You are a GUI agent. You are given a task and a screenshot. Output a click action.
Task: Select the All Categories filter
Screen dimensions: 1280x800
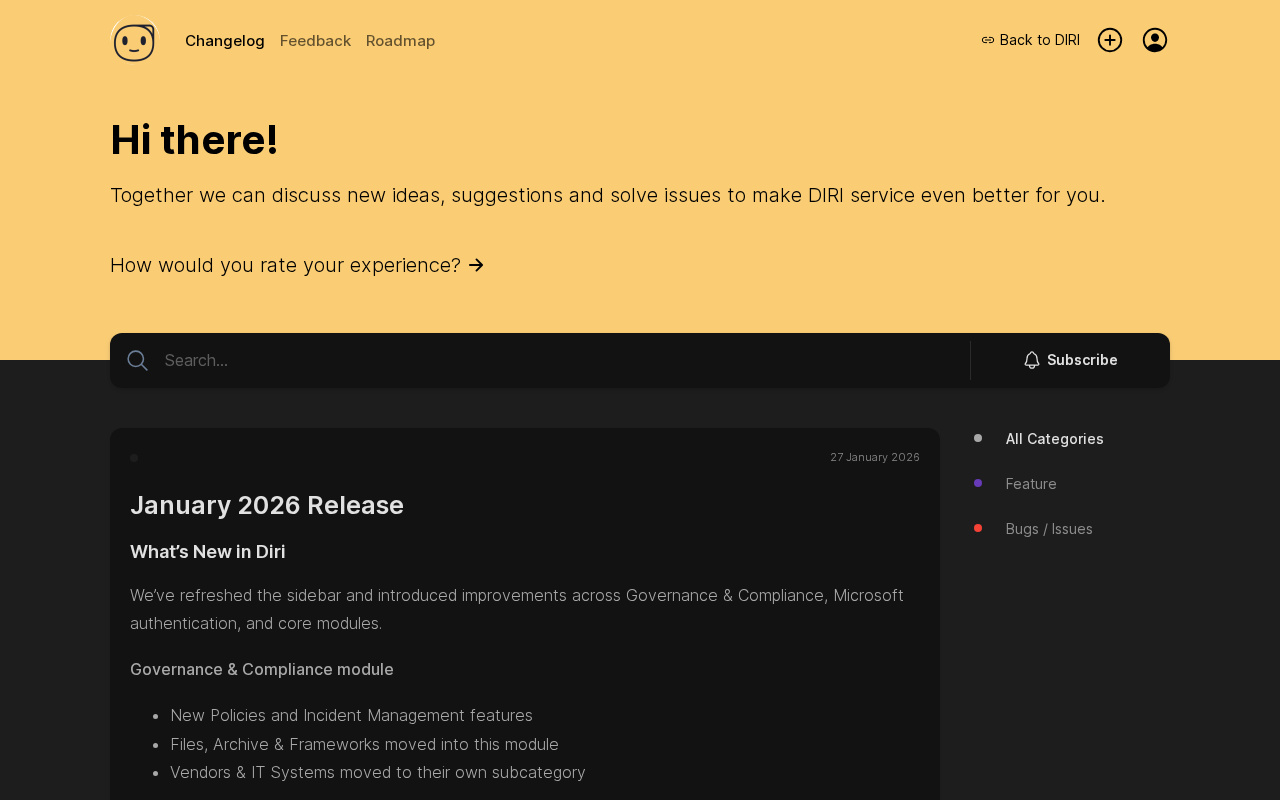point(1054,439)
